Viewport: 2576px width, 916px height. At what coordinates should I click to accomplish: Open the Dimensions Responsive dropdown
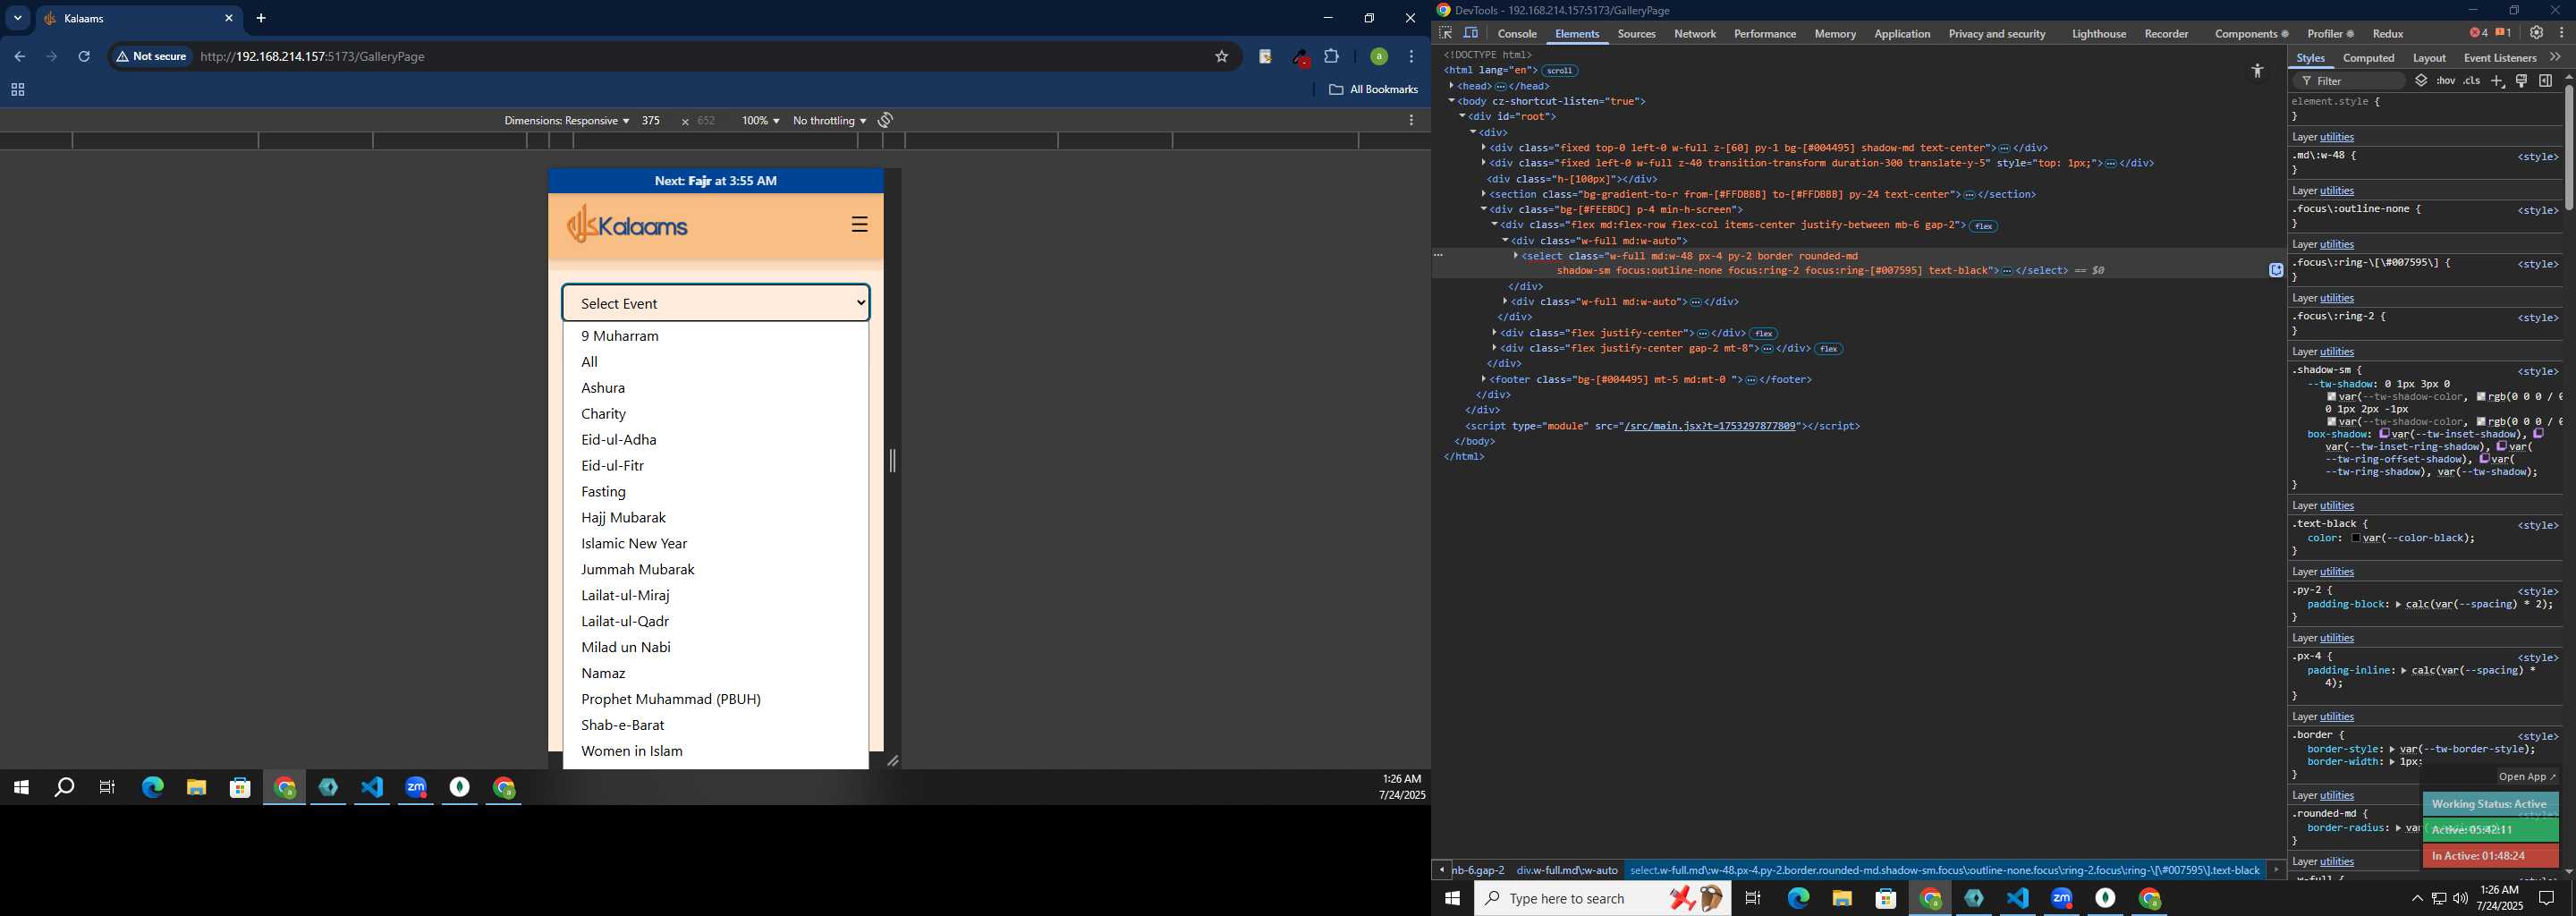coord(566,120)
